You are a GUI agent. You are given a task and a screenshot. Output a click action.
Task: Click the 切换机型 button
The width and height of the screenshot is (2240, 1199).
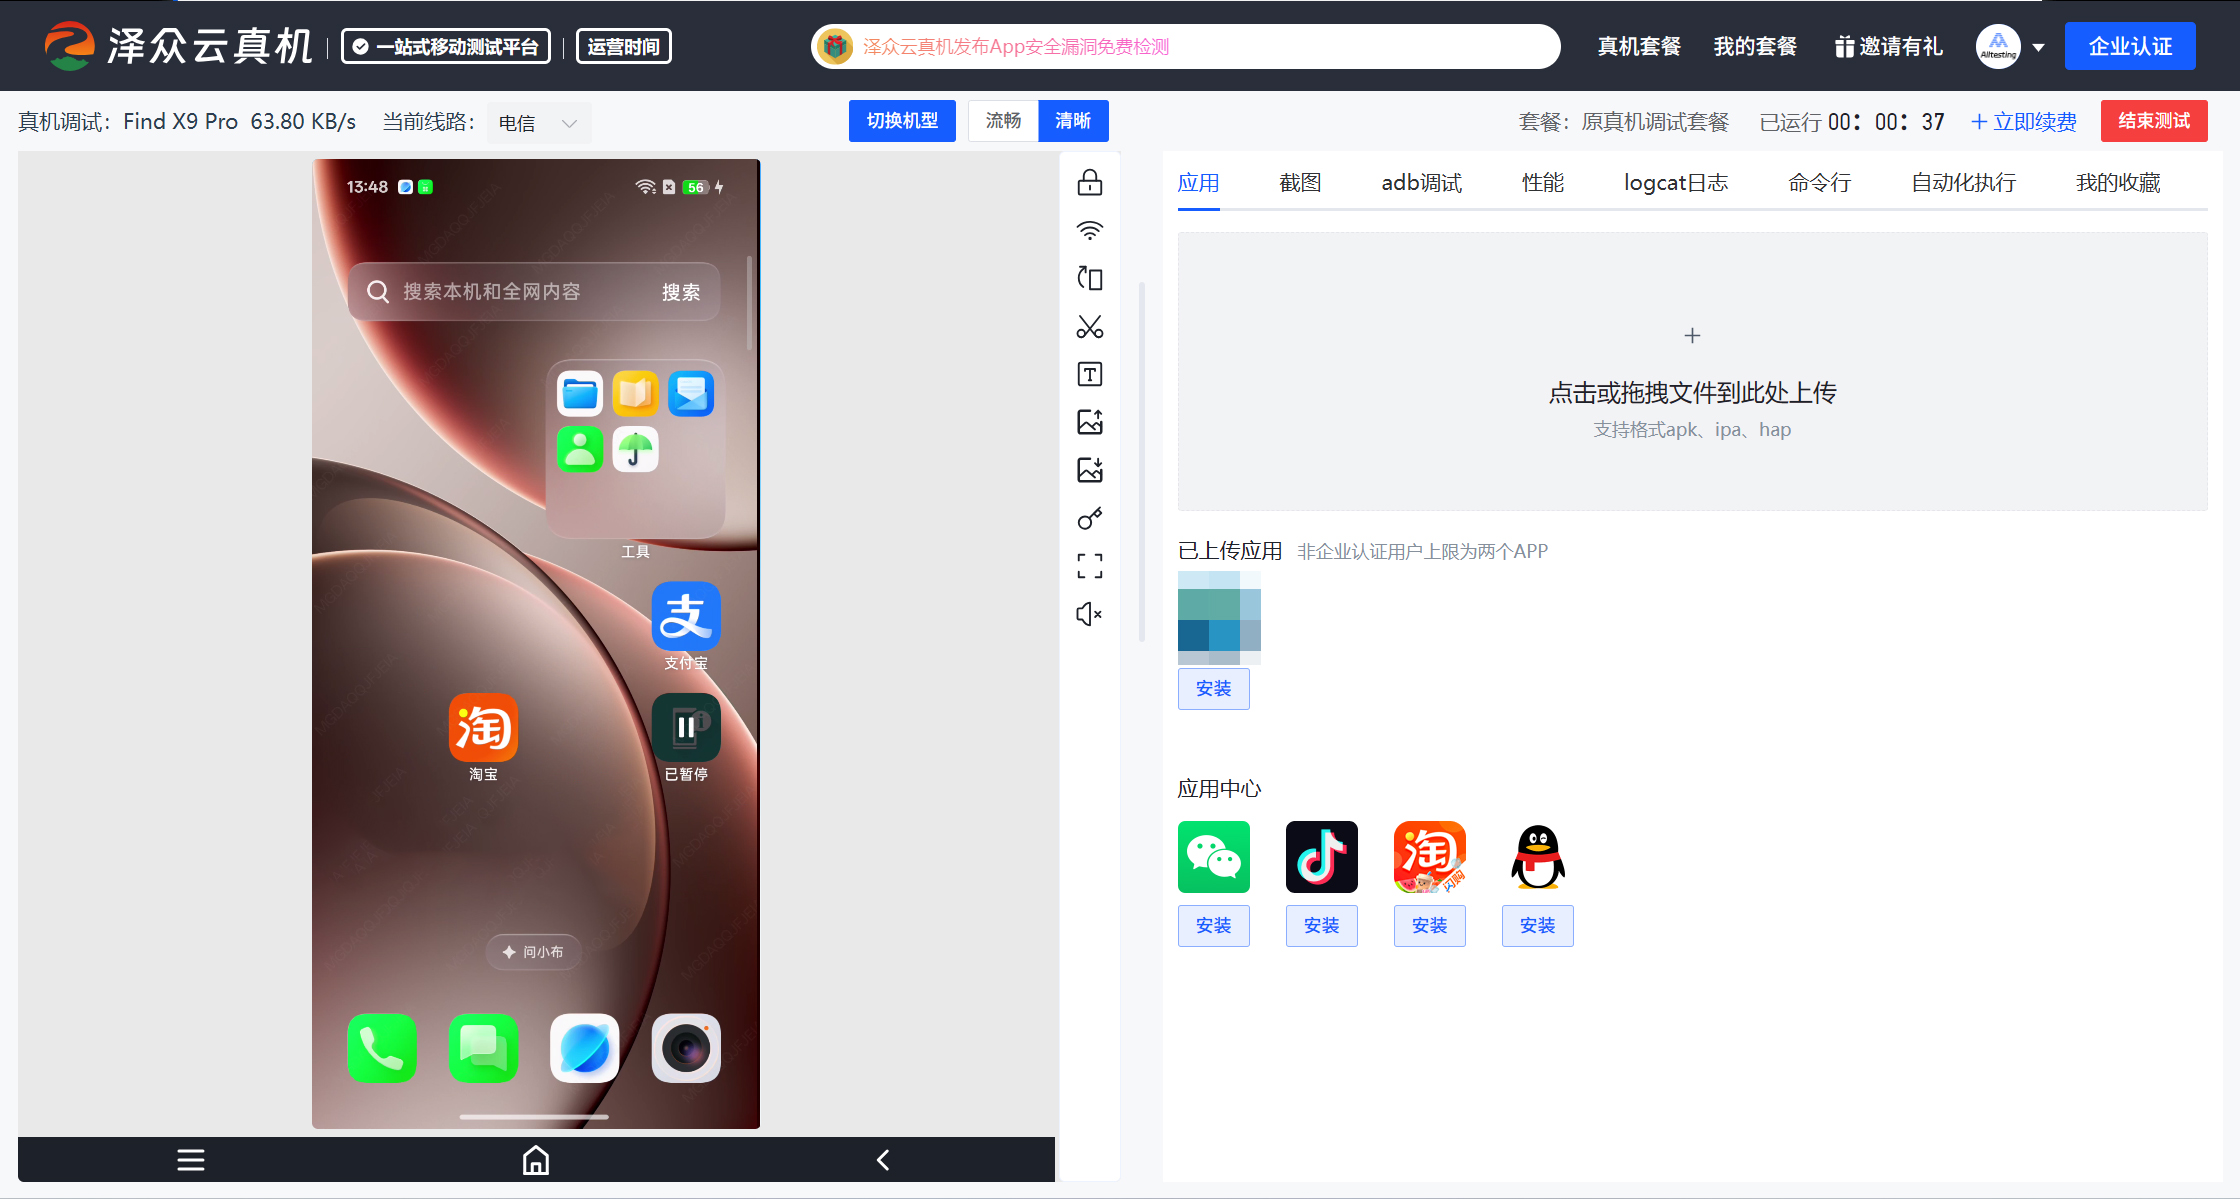pos(902,121)
